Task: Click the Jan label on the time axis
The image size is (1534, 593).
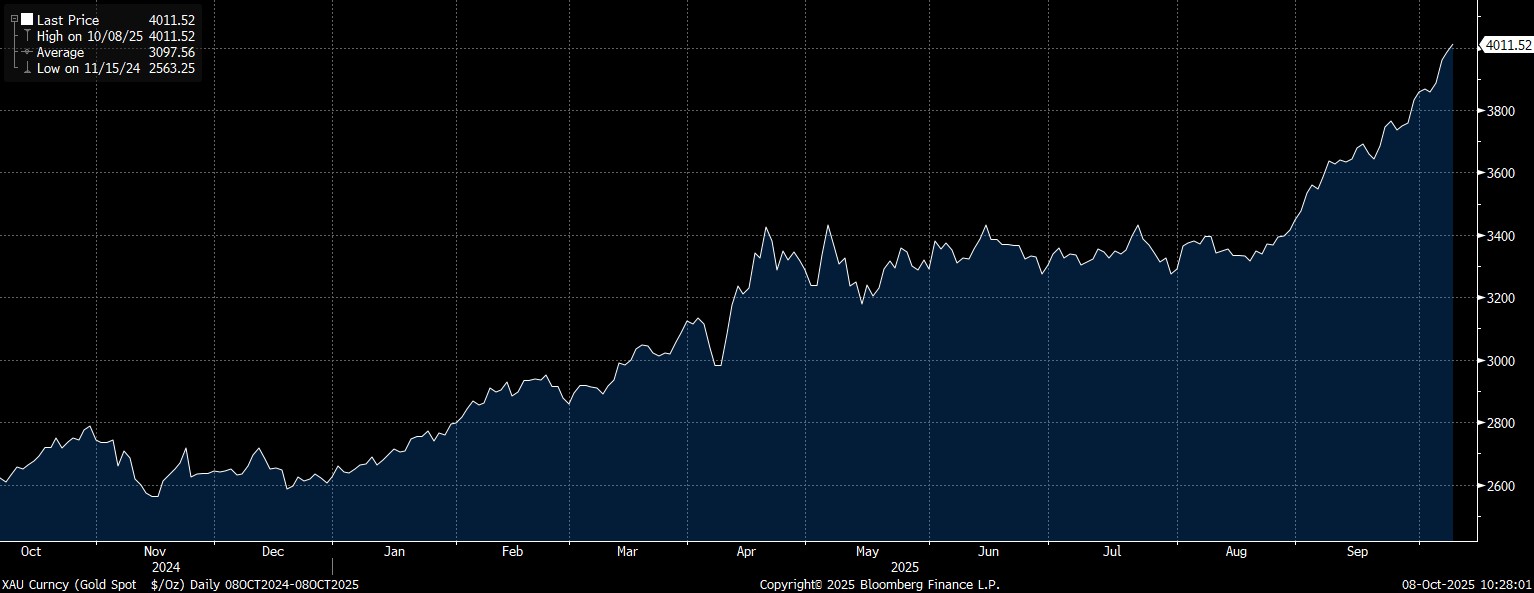Action: 394,551
